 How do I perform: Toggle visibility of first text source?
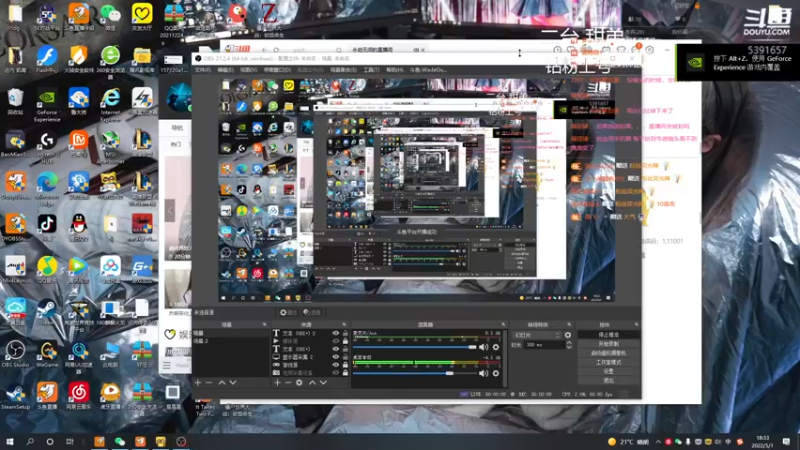click(x=335, y=333)
